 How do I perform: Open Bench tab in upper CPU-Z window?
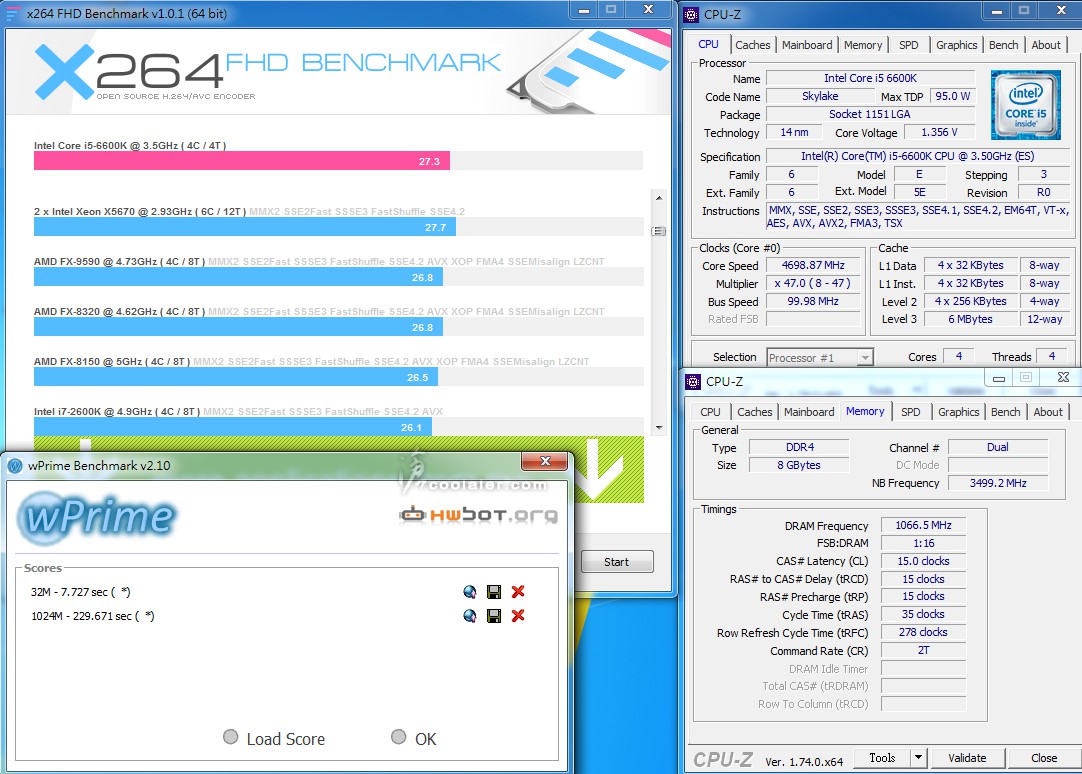click(x=1003, y=45)
